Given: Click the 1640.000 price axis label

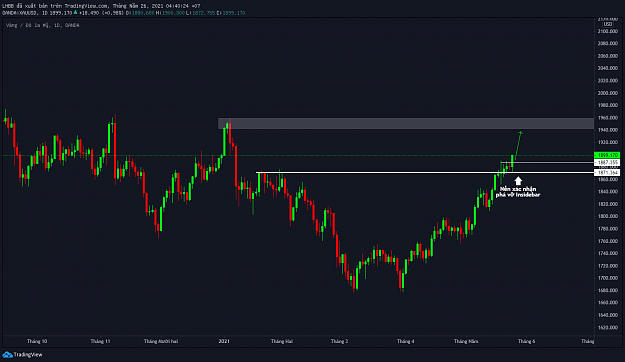Looking at the screenshot, I should coord(608,315).
